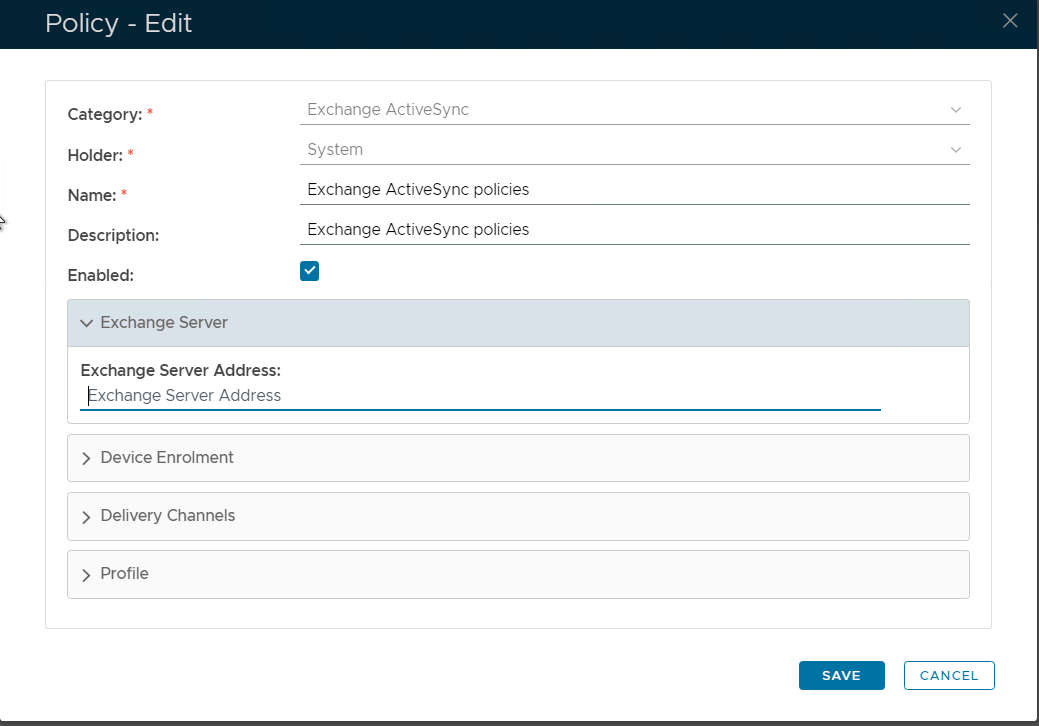Click the chevron icon beside Device Enrolment
This screenshot has height=726, width=1039.
[86, 458]
